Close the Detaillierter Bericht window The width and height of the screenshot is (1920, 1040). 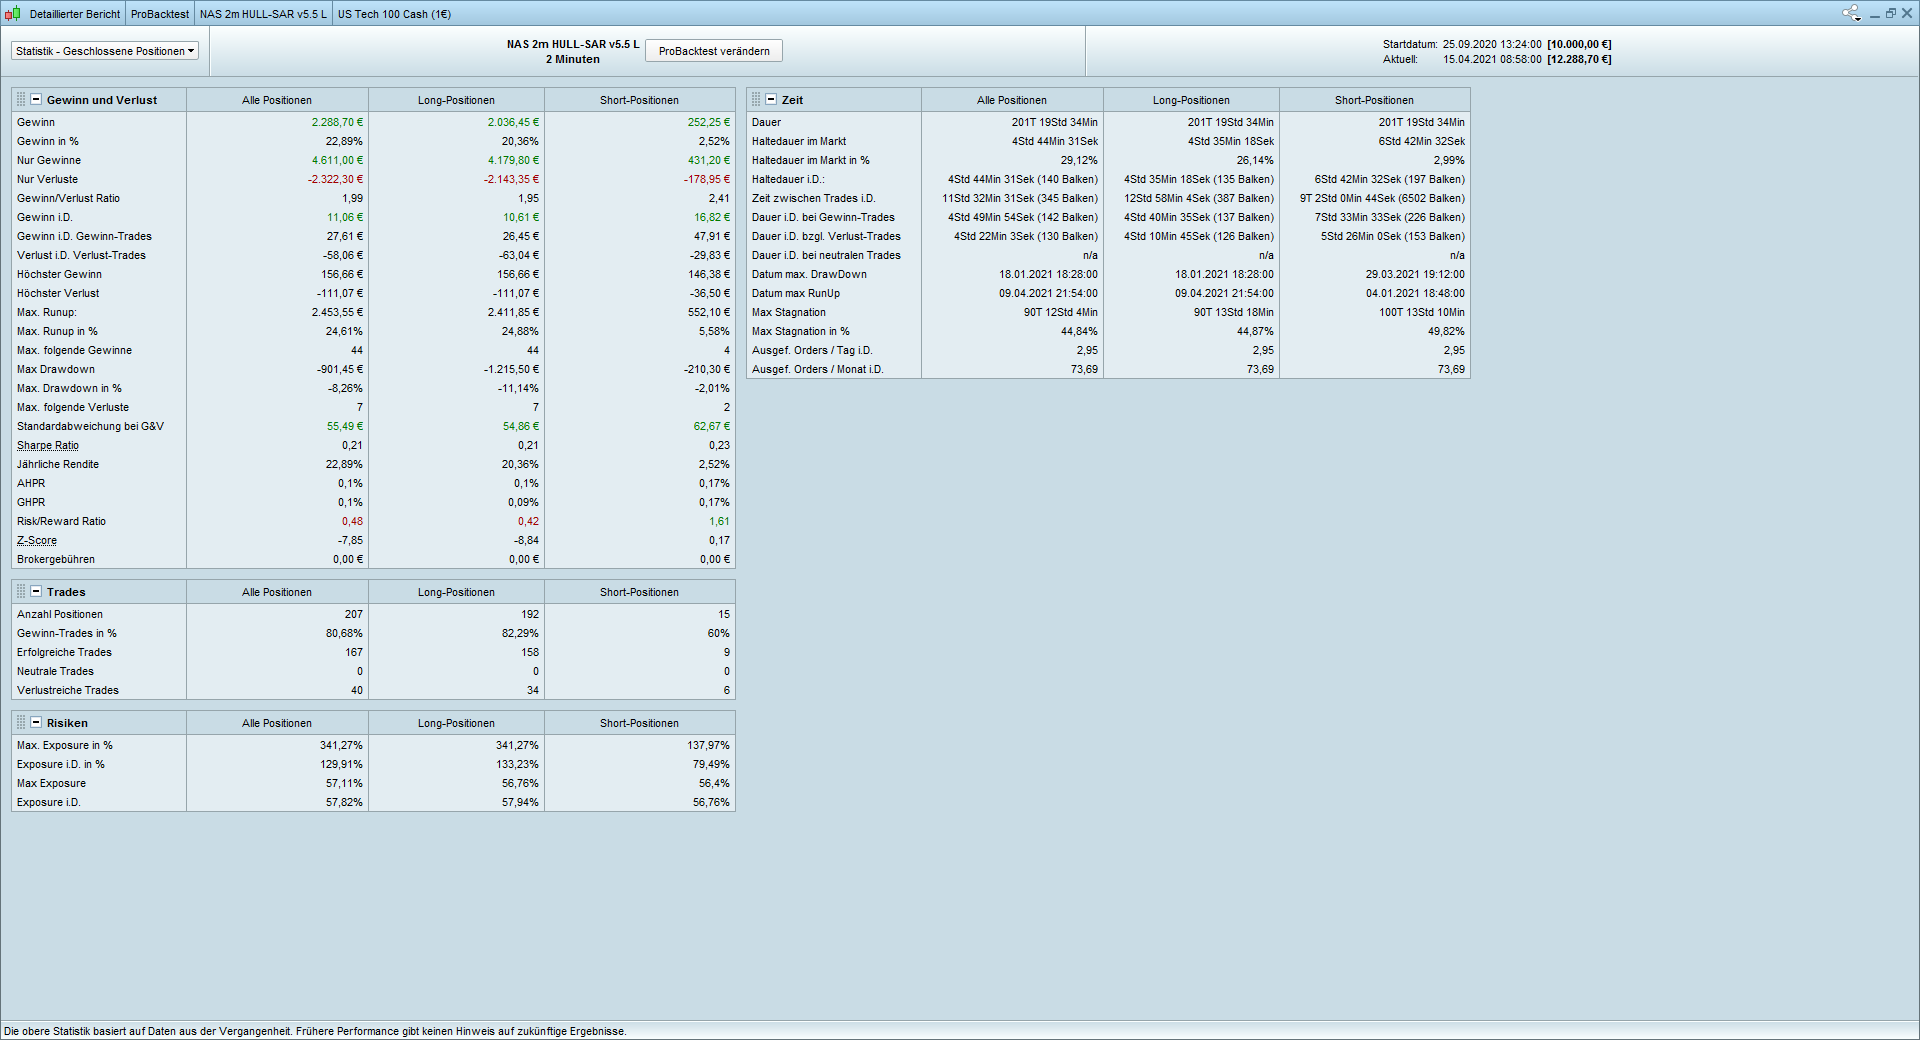[x=1907, y=14]
